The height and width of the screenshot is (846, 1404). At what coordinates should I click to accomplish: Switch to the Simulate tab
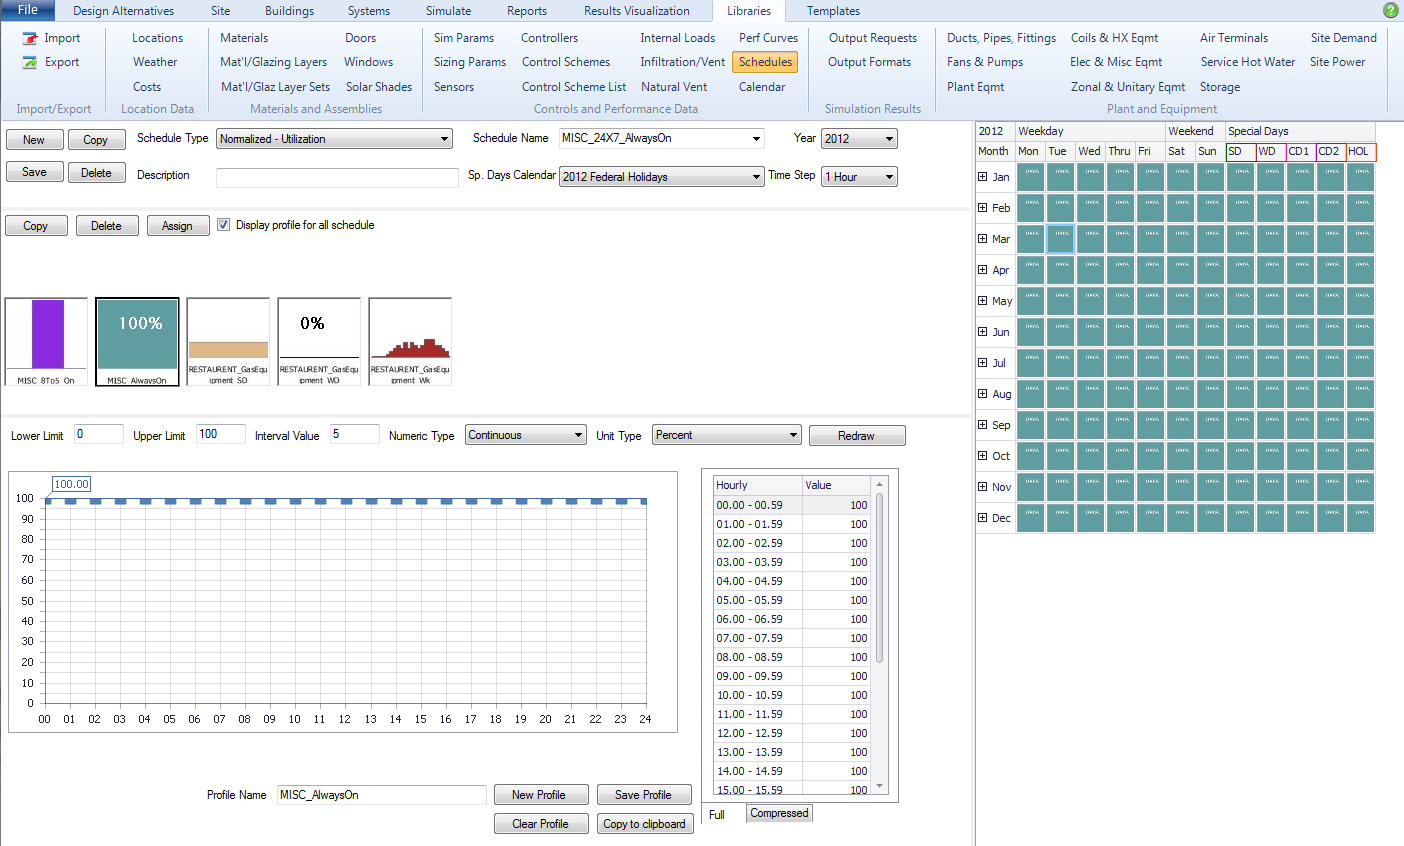[x=448, y=11]
